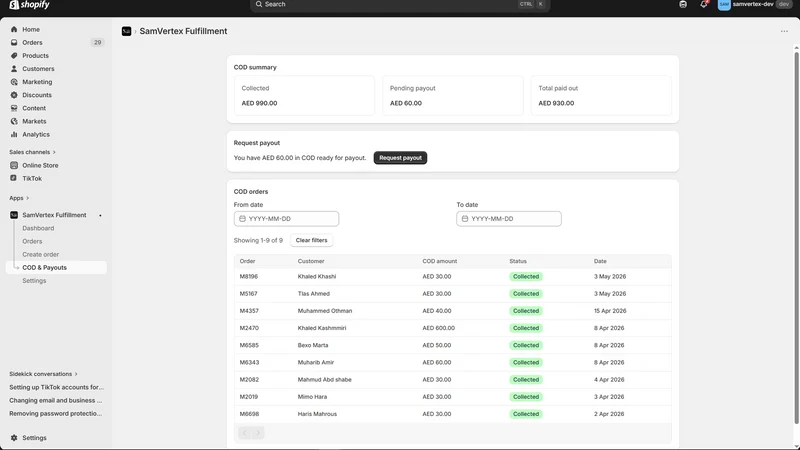Click the samvertex-dev account avatar
The image size is (800, 450).
coord(724,5)
